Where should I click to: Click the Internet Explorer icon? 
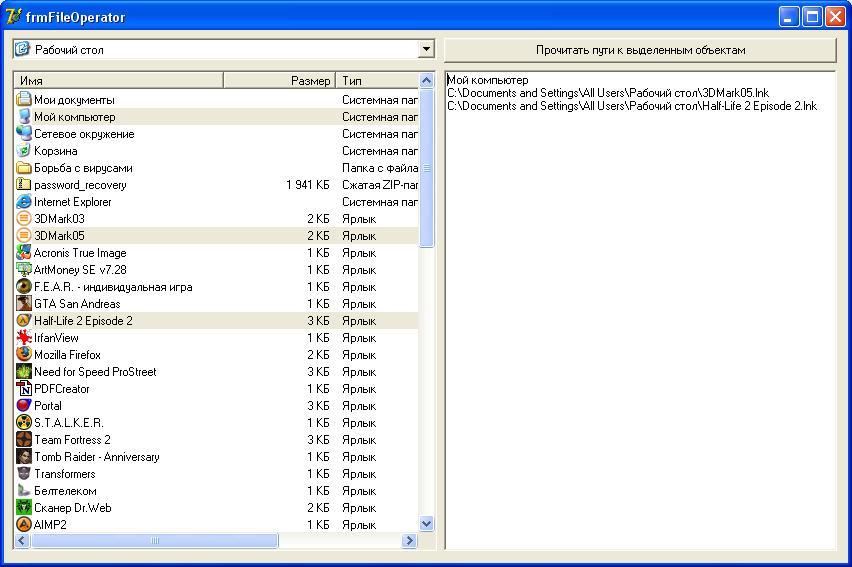(24, 202)
